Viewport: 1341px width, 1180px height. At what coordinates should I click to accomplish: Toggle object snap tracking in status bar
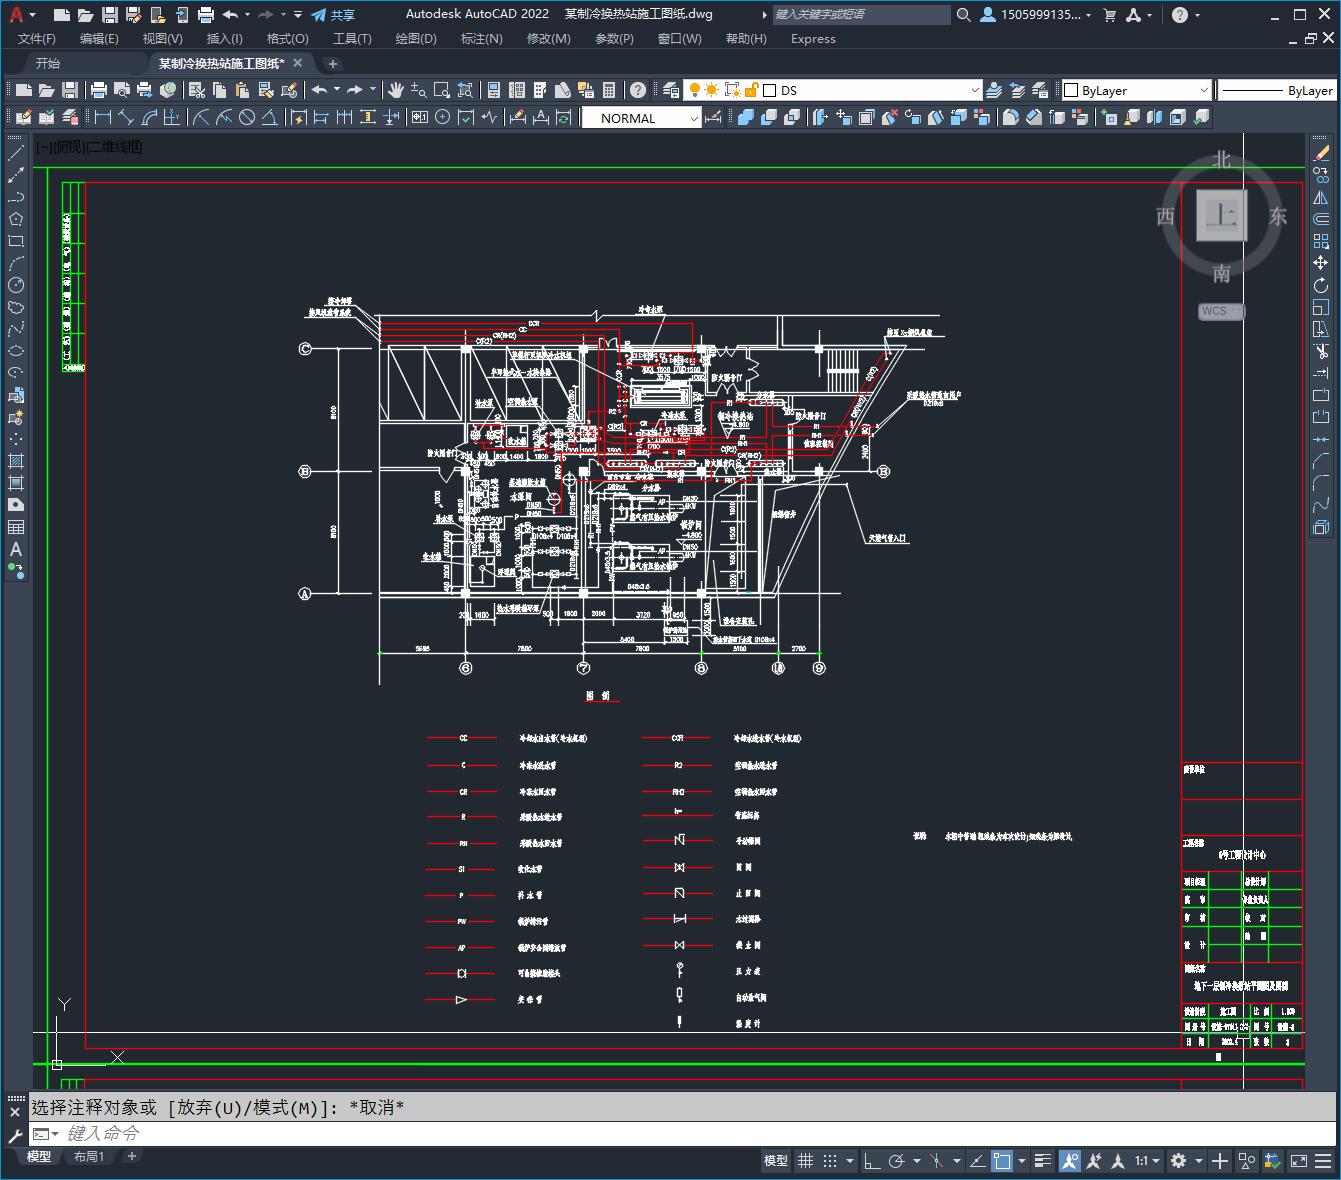pyautogui.click(x=977, y=1161)
